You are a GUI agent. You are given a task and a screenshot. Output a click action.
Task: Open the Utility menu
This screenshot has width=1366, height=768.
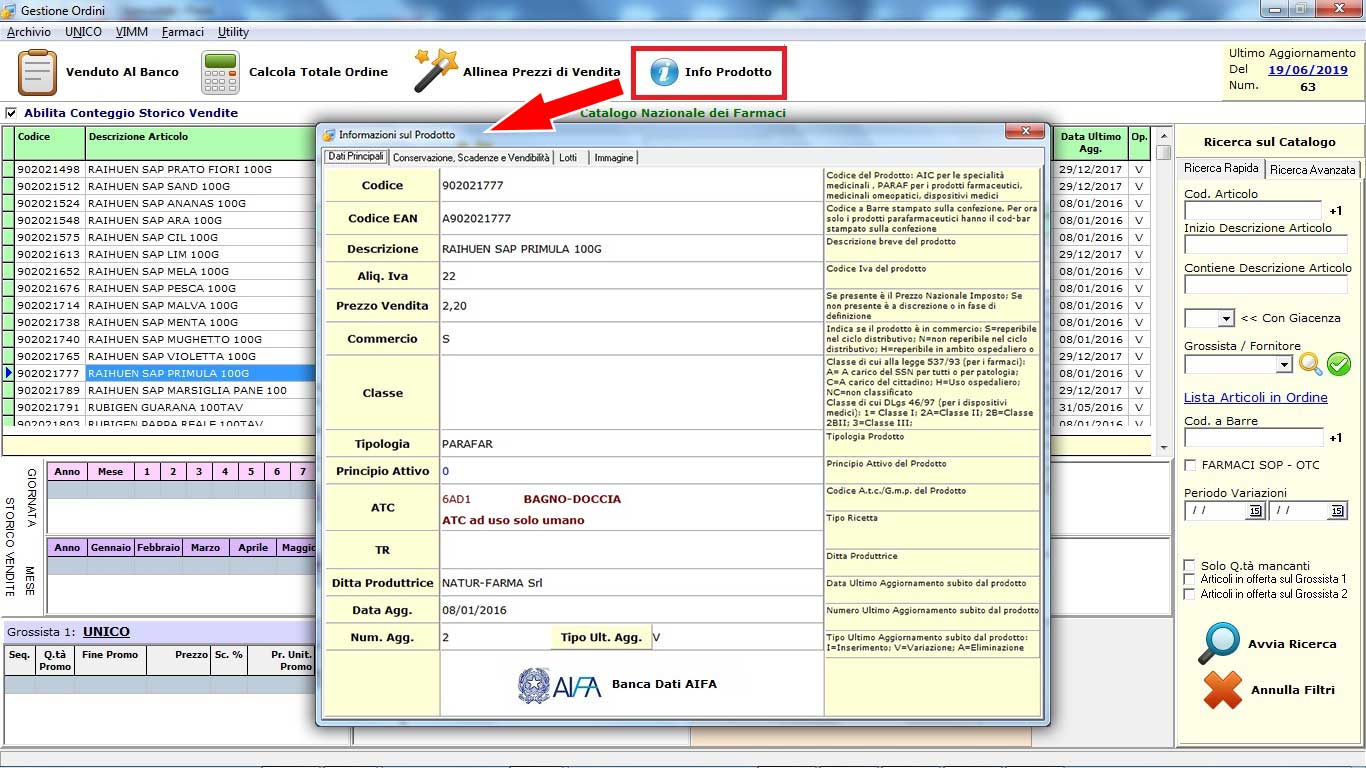[x=233, y=32]
